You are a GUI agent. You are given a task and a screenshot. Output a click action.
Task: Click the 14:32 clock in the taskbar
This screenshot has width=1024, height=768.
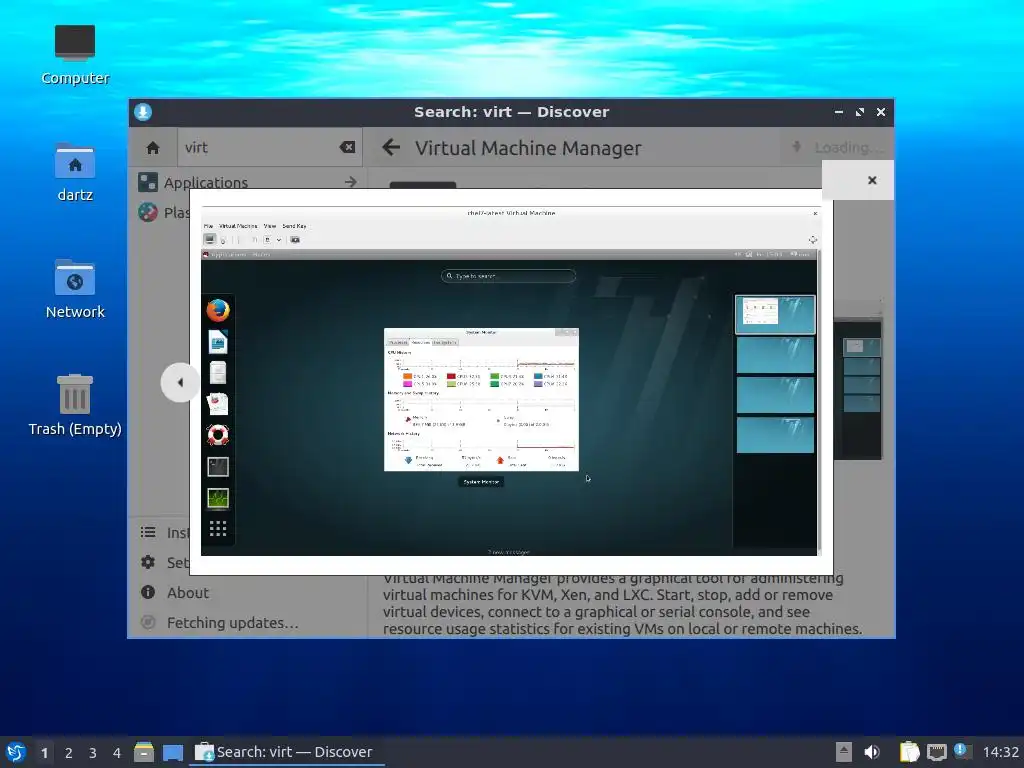[x=1000, y=752]
